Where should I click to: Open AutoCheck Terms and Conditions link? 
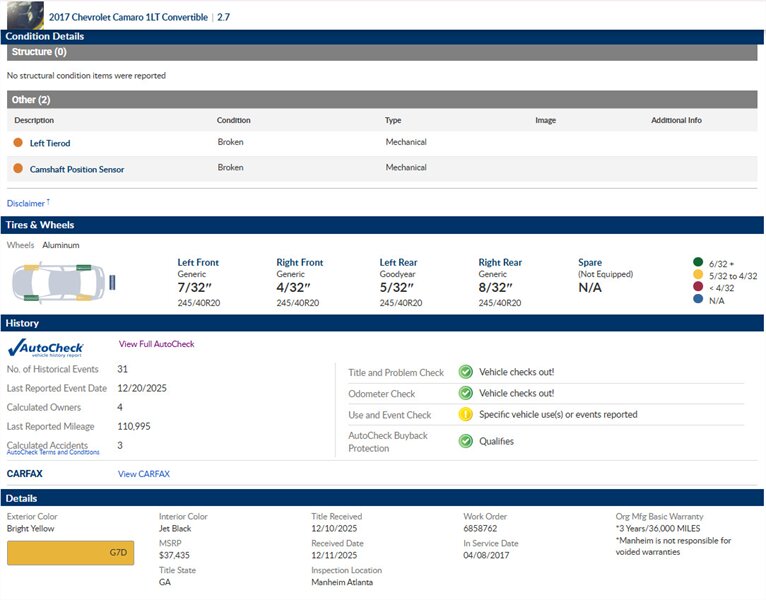(x=53, y=453)
